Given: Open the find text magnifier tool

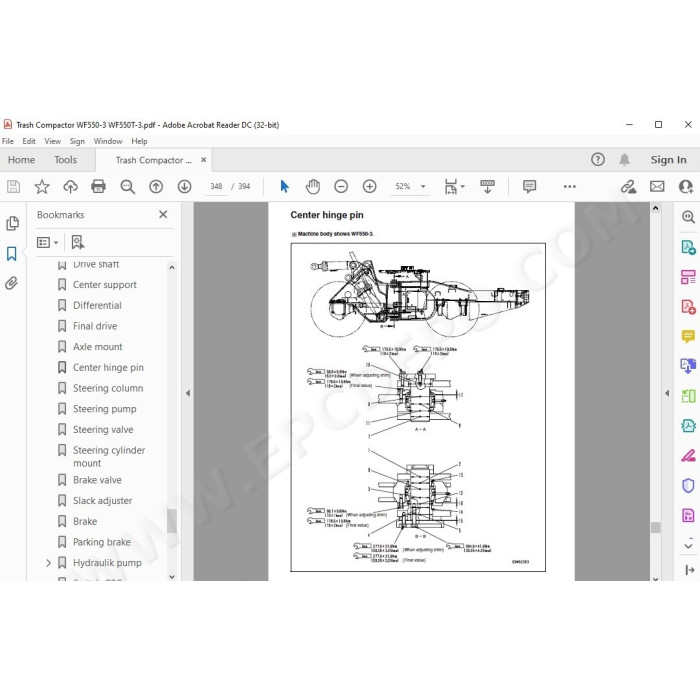Looking at the screenshot, I should pyautogui.click(x=127, y=186).
